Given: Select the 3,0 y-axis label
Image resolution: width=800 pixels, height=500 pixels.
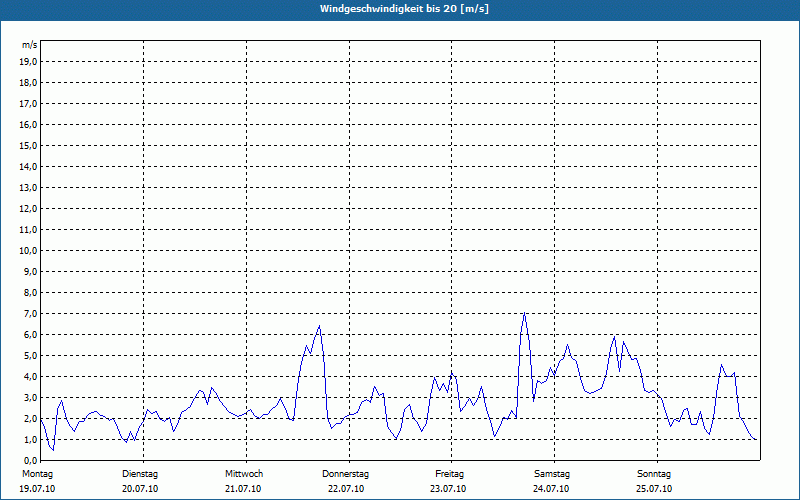Looking at the screenshot, I should 30,397.
